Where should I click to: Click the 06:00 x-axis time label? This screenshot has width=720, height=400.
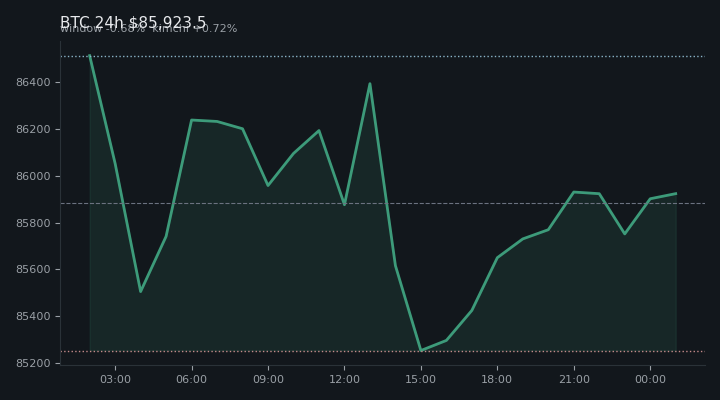pyautogui.click(x=192, y=379)
